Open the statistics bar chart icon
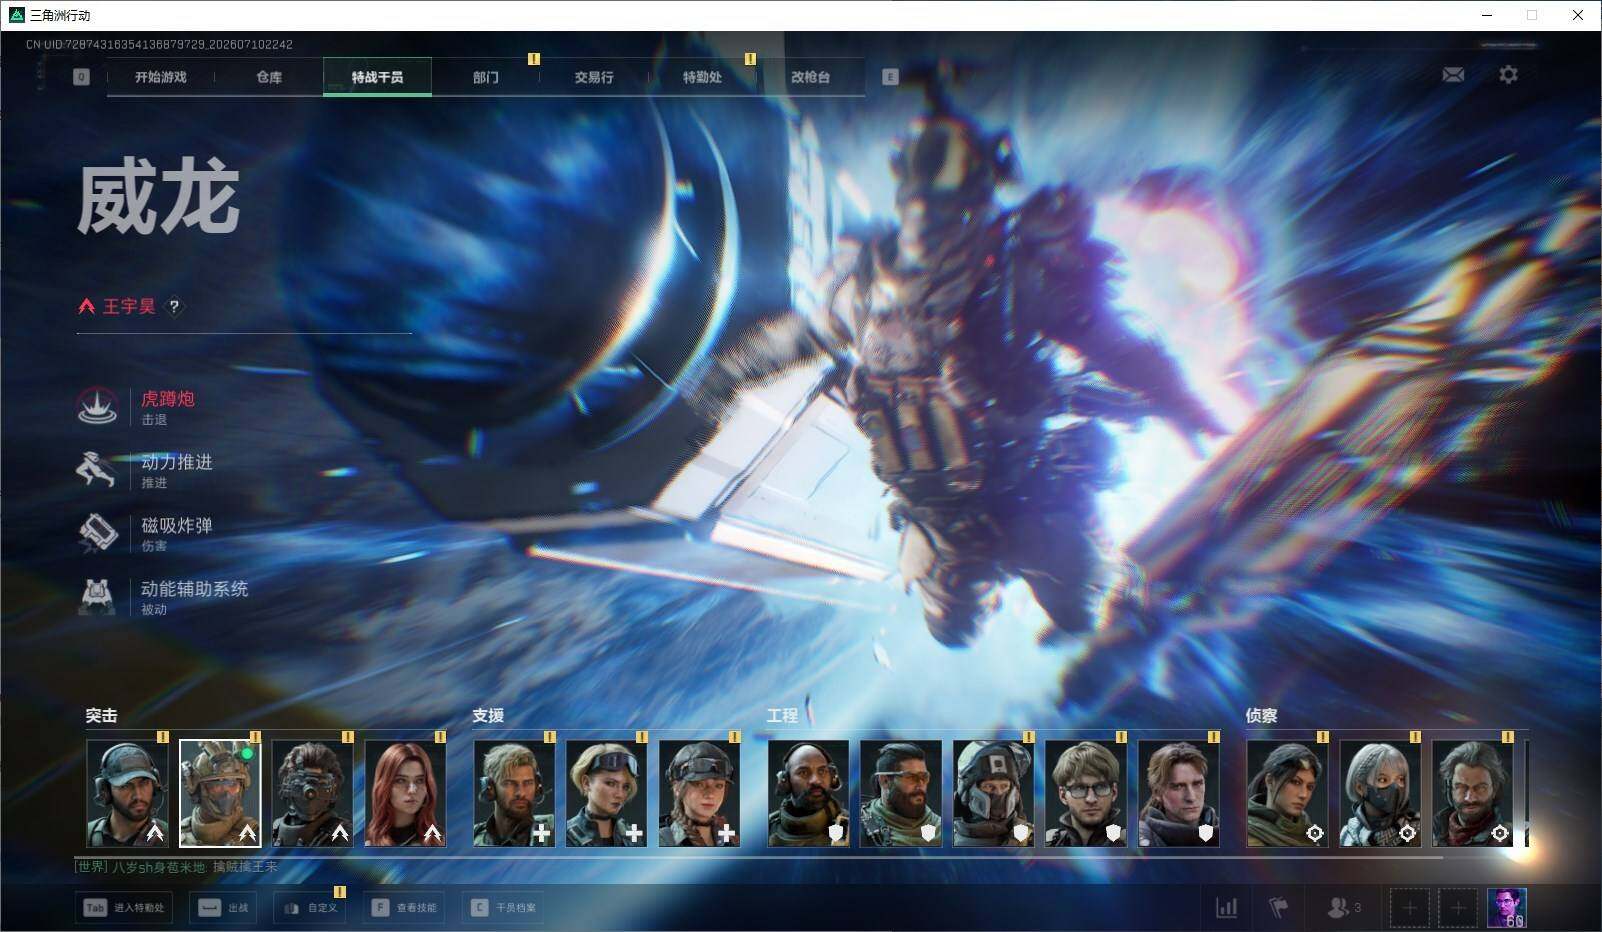Screen dimensions: 1602x932 tap(1226, 908)
